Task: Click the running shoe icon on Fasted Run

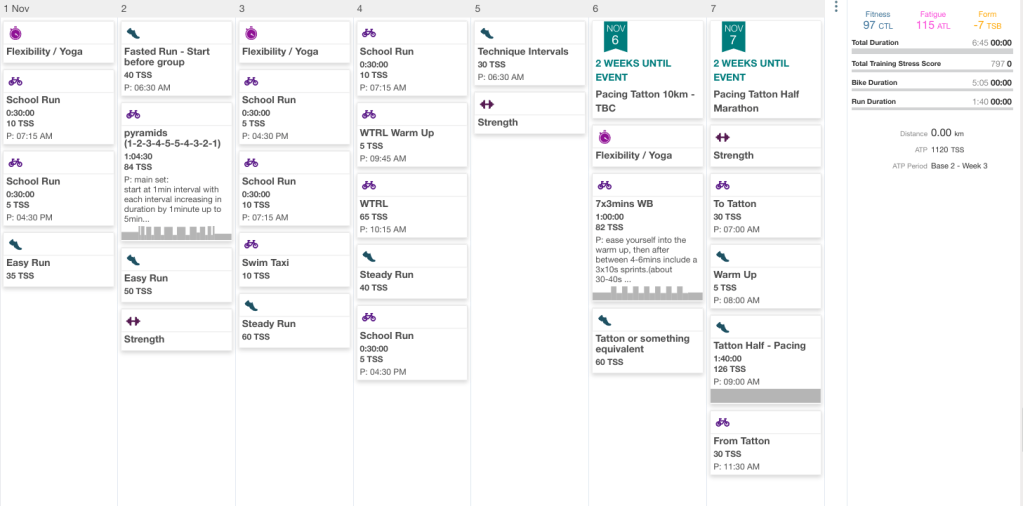Action: tap(133, 33)
